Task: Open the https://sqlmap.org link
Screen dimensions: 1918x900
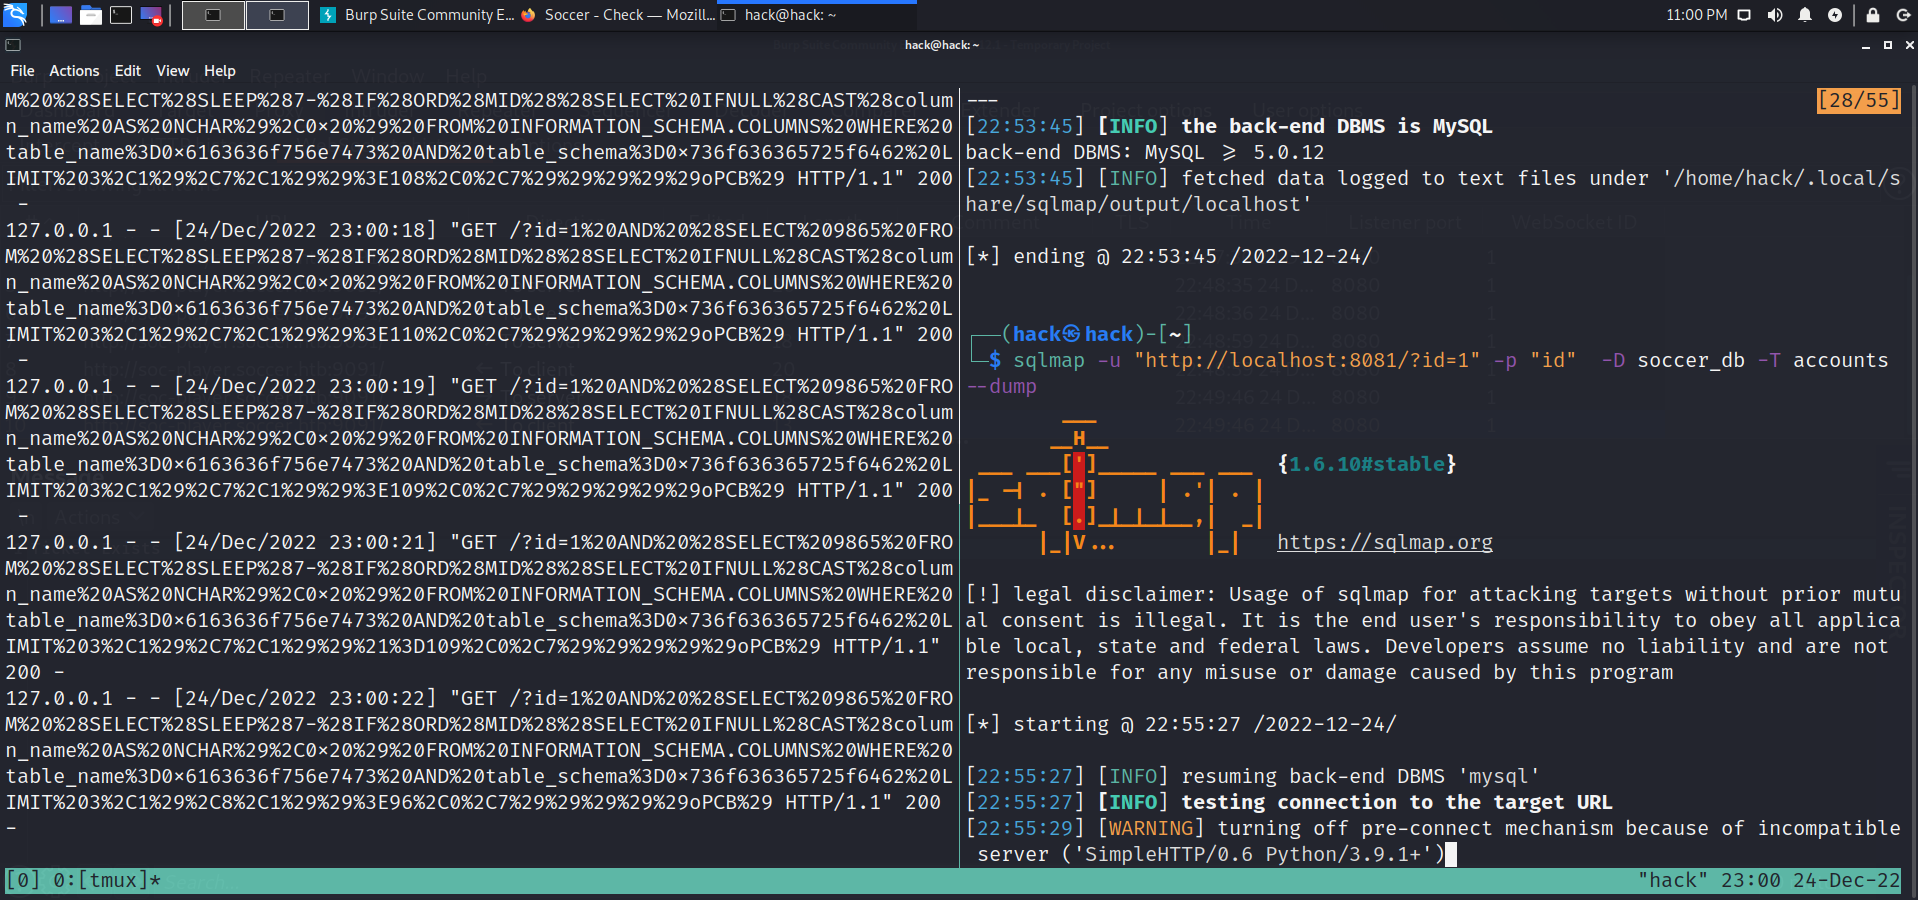Action: (x=1384, y=542)
